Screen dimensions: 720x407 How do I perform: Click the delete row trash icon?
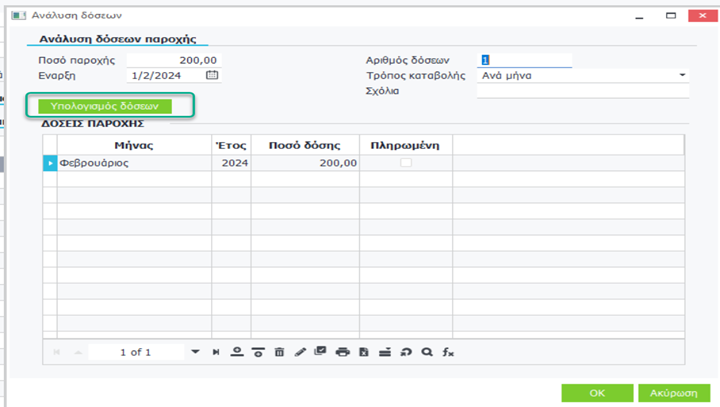(279, 352)
